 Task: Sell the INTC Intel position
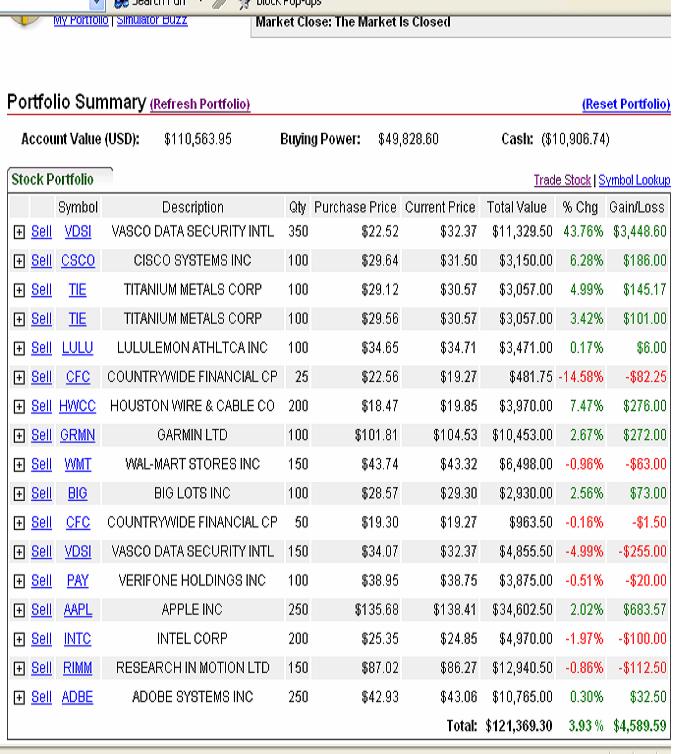pyautogui.click(x=41, y=639)
